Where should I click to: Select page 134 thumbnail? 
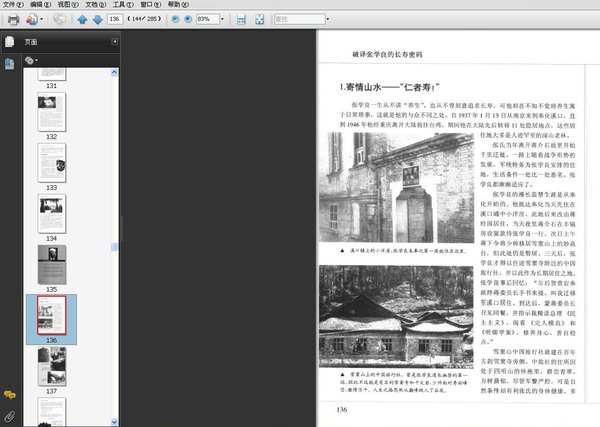pyautogui.click(x=52, y=208)
